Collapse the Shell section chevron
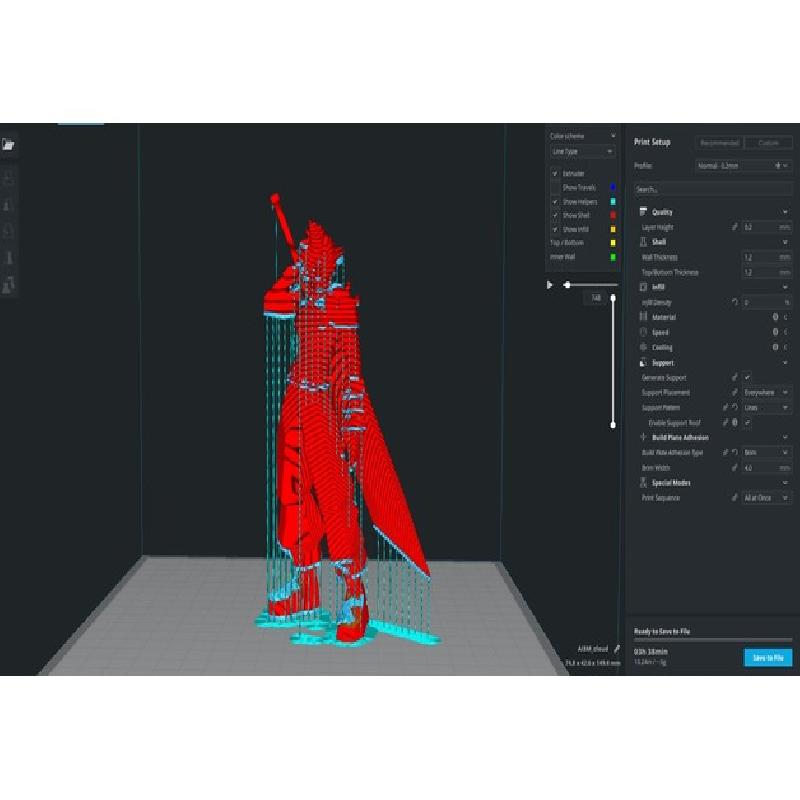 [x=785, y=242]
